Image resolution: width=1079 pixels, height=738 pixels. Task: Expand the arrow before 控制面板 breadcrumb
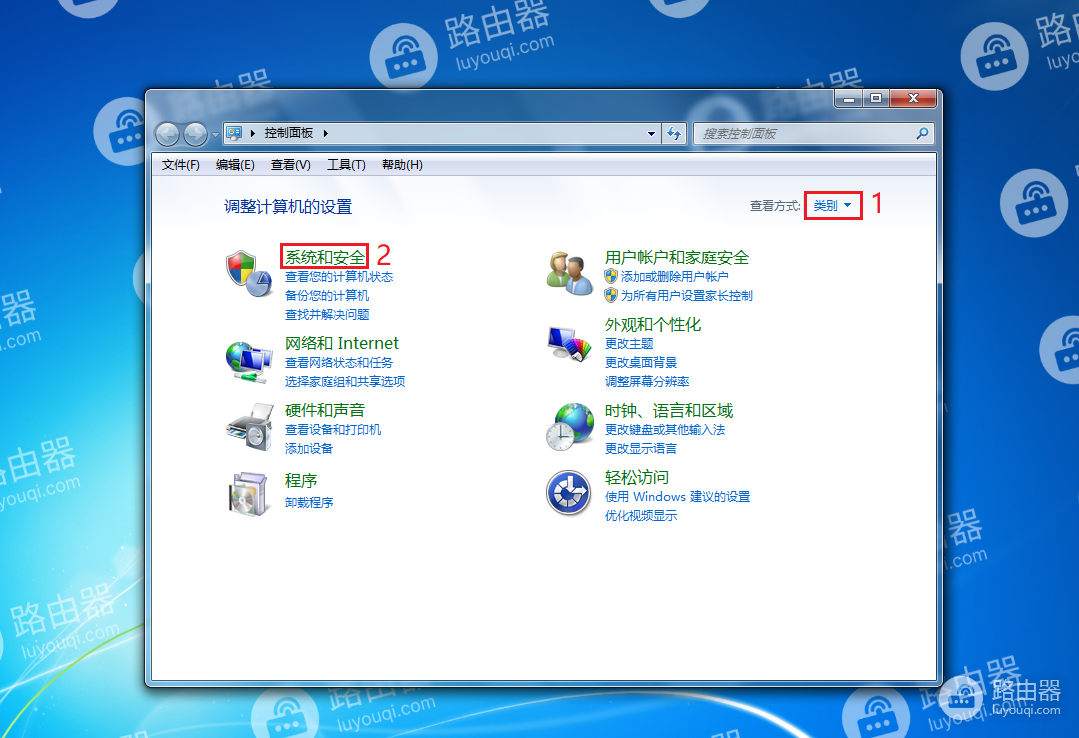point(253,134)
